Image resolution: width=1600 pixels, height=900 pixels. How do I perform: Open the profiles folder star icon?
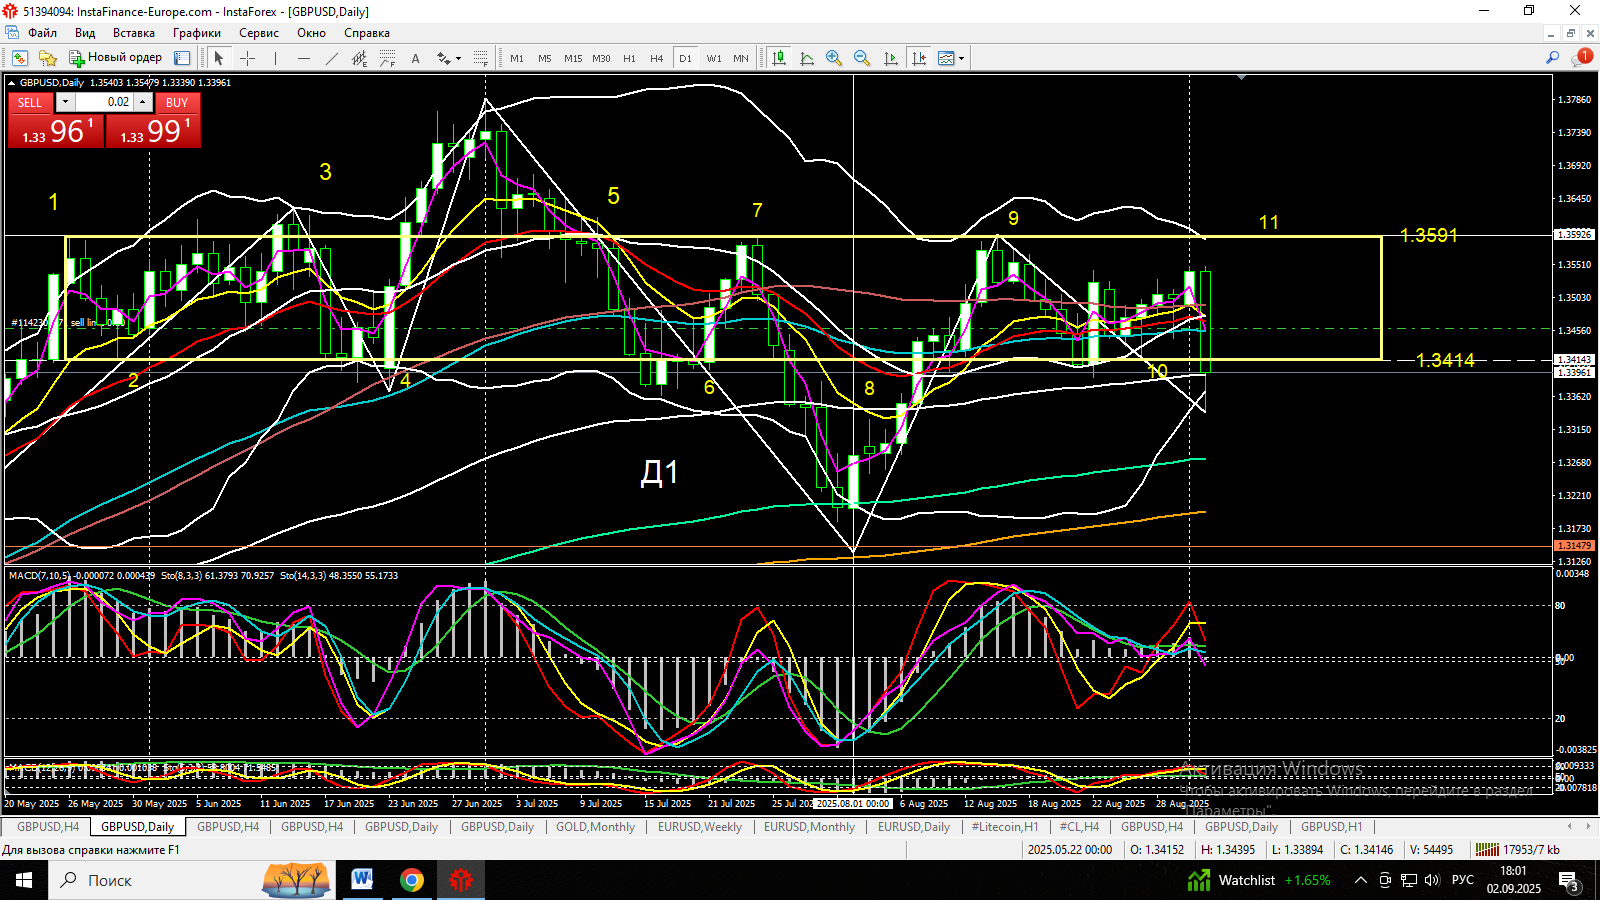click(x=47, y=58)
